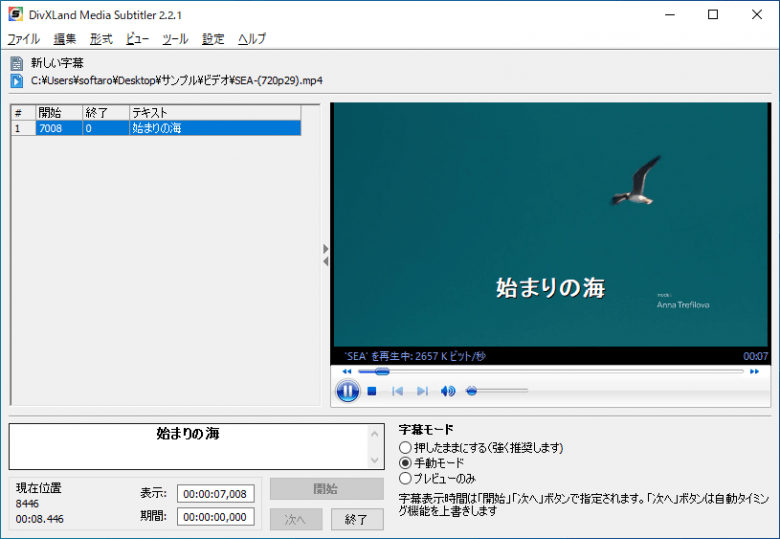Click the 開始 button
Screen dimensions: 780x539
pos(326,489)
